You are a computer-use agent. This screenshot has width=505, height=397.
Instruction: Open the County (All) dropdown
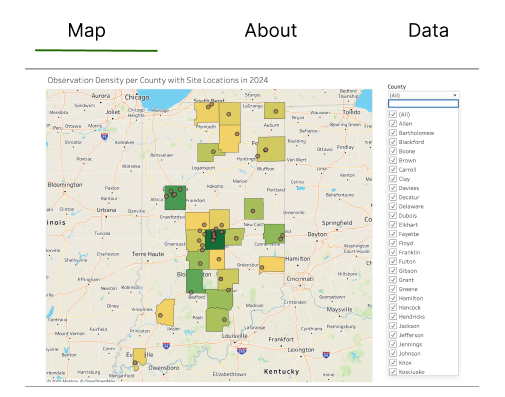coord(423,95)
